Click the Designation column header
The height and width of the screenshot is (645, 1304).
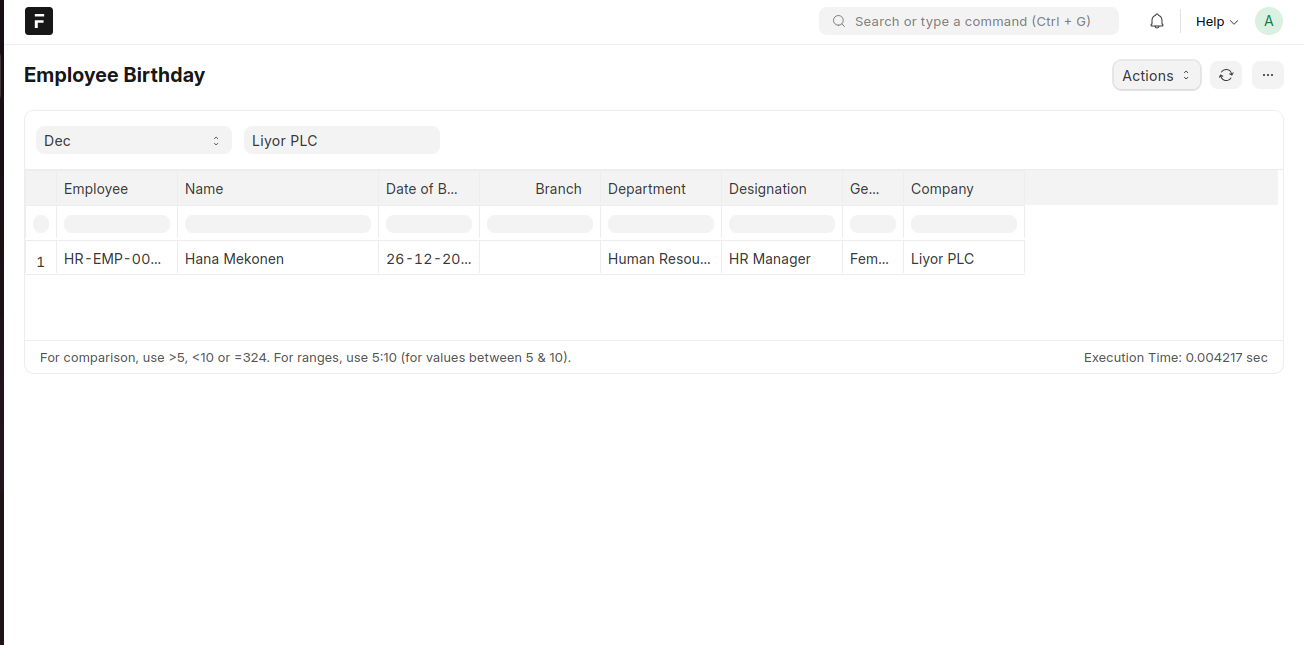tap(767, 189)
